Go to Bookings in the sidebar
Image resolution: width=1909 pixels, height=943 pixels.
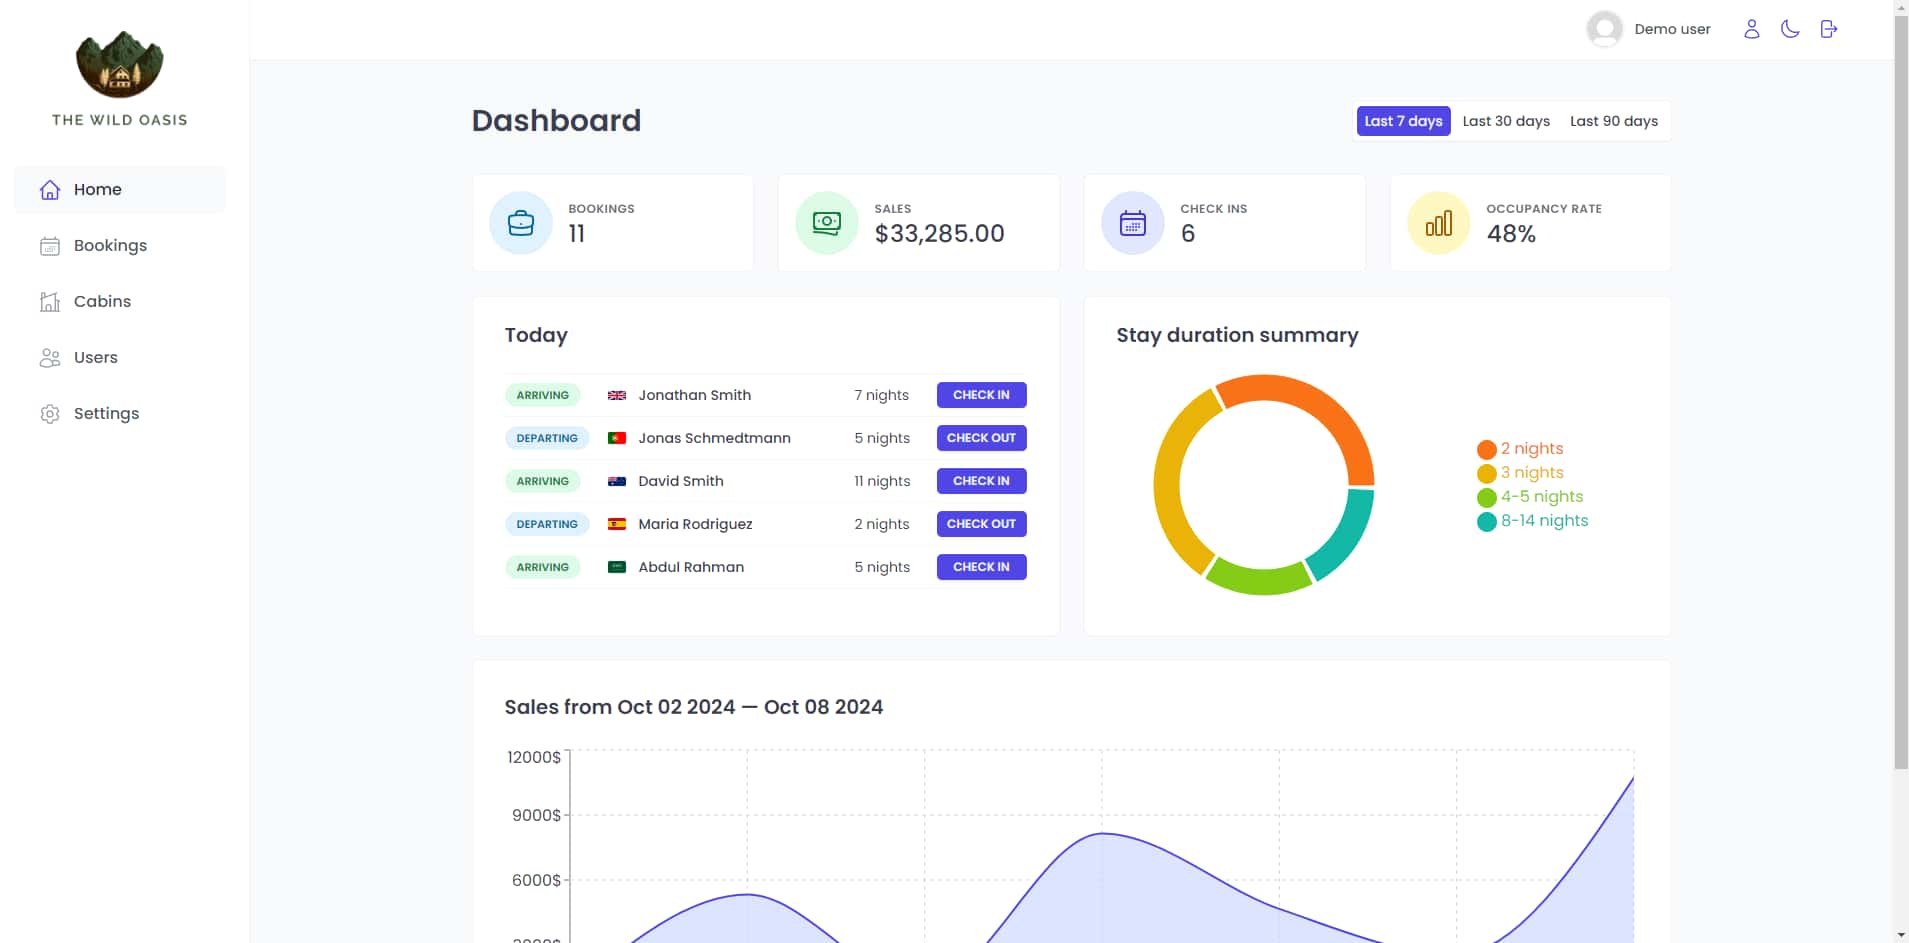point(110,245)
